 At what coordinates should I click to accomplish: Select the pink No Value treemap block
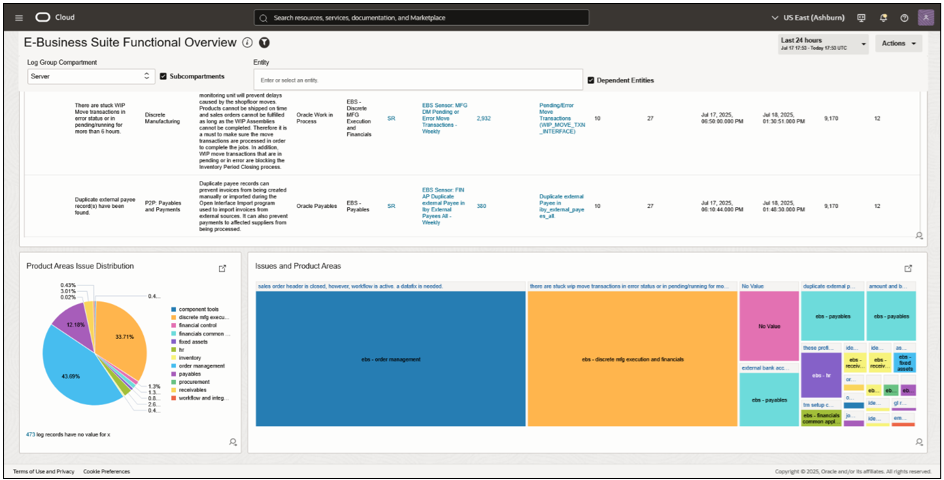coord(769,326)
